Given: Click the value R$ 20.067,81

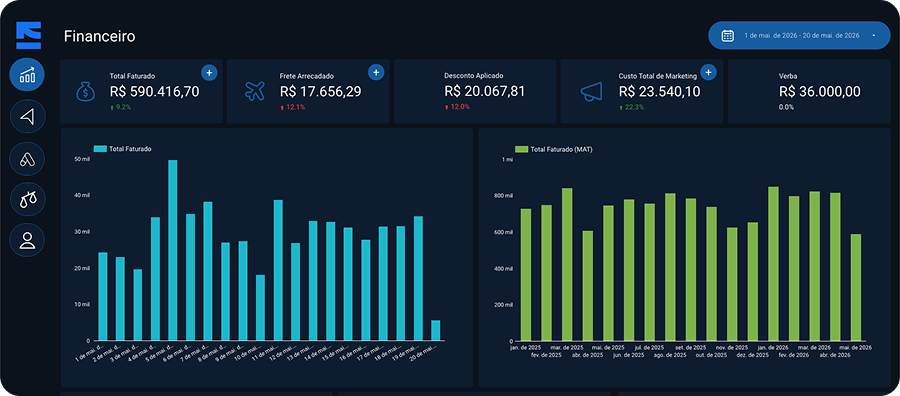Looking at the screenshot, I should [x=484, y=91].
